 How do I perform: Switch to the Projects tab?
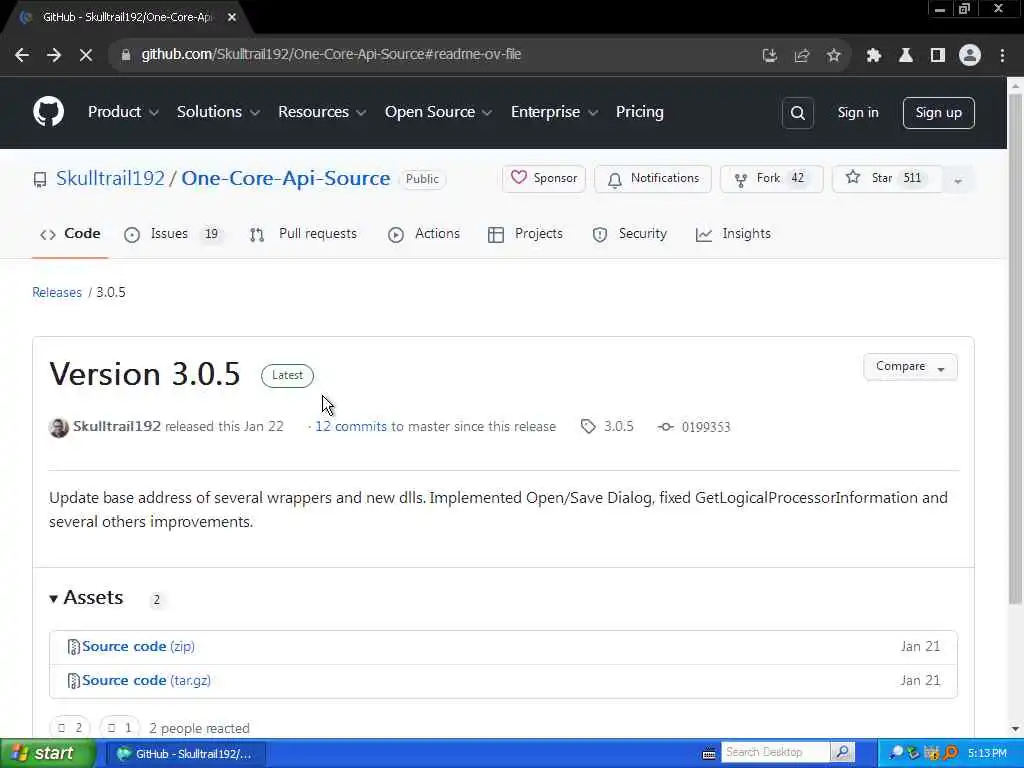click(x=525, y=234)
